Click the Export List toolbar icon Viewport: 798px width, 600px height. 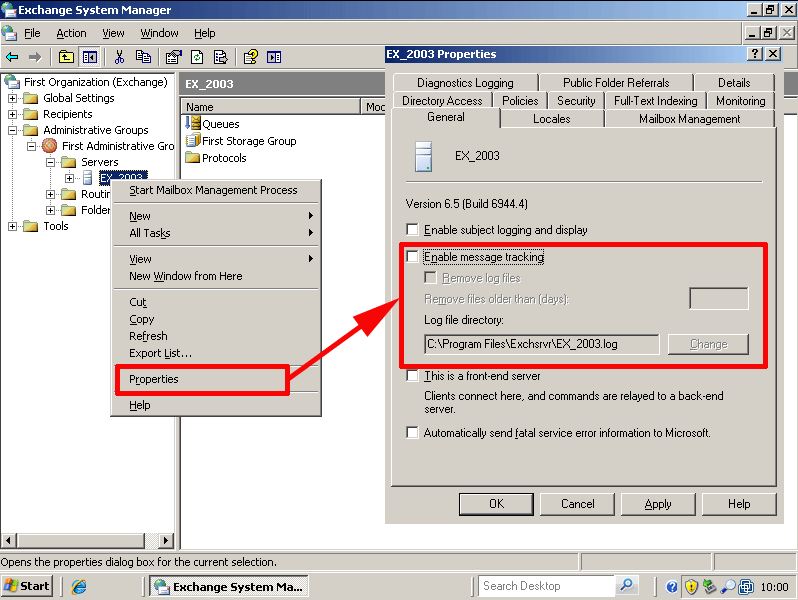click(221, 57)
